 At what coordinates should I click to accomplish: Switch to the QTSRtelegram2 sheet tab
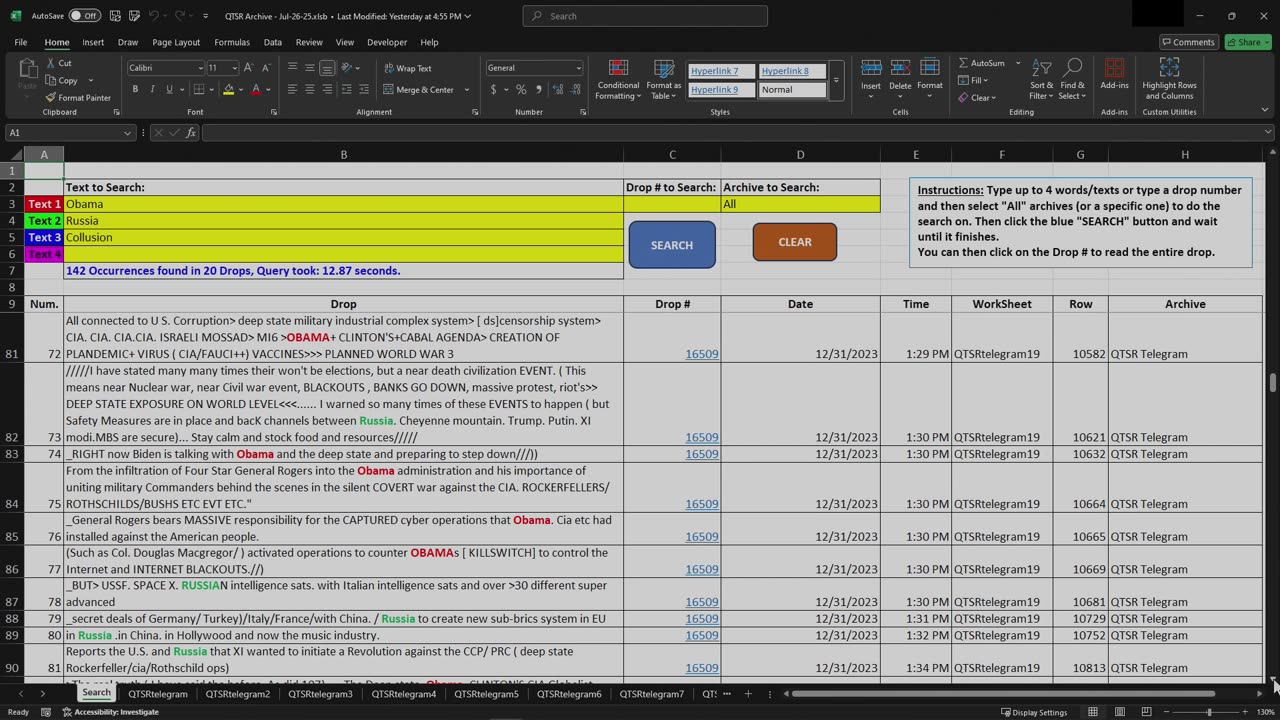tap(238, 694)
